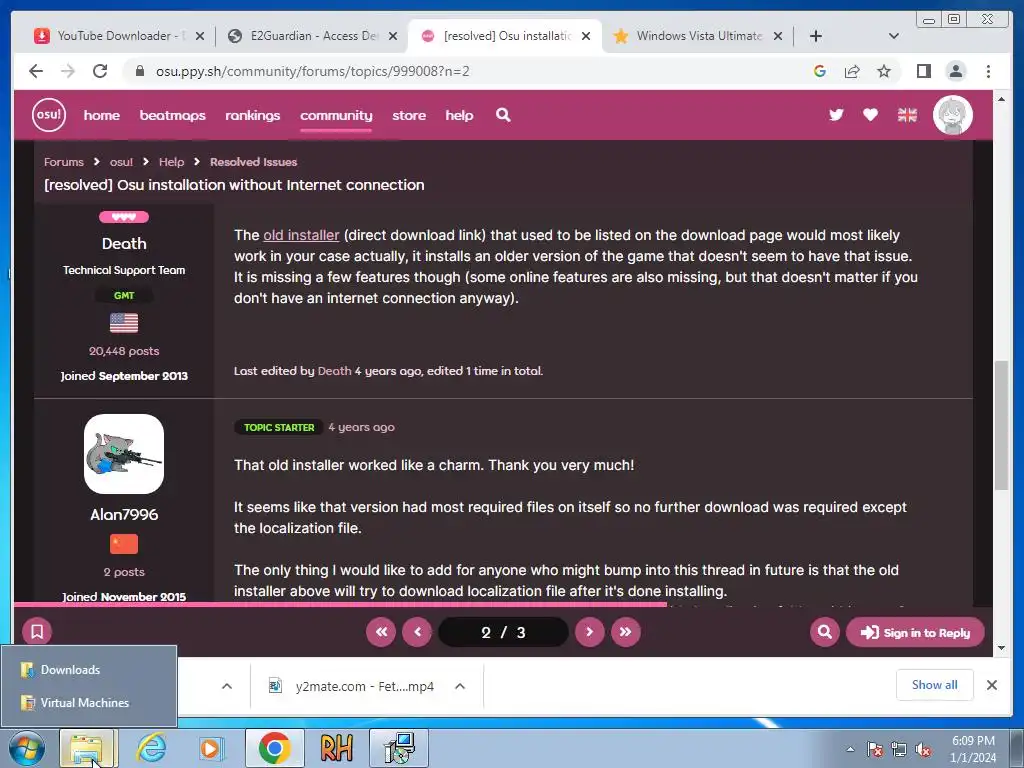1024x768 pixels.
Task: Click Chrome forward arrow
Action: point(68,71)
